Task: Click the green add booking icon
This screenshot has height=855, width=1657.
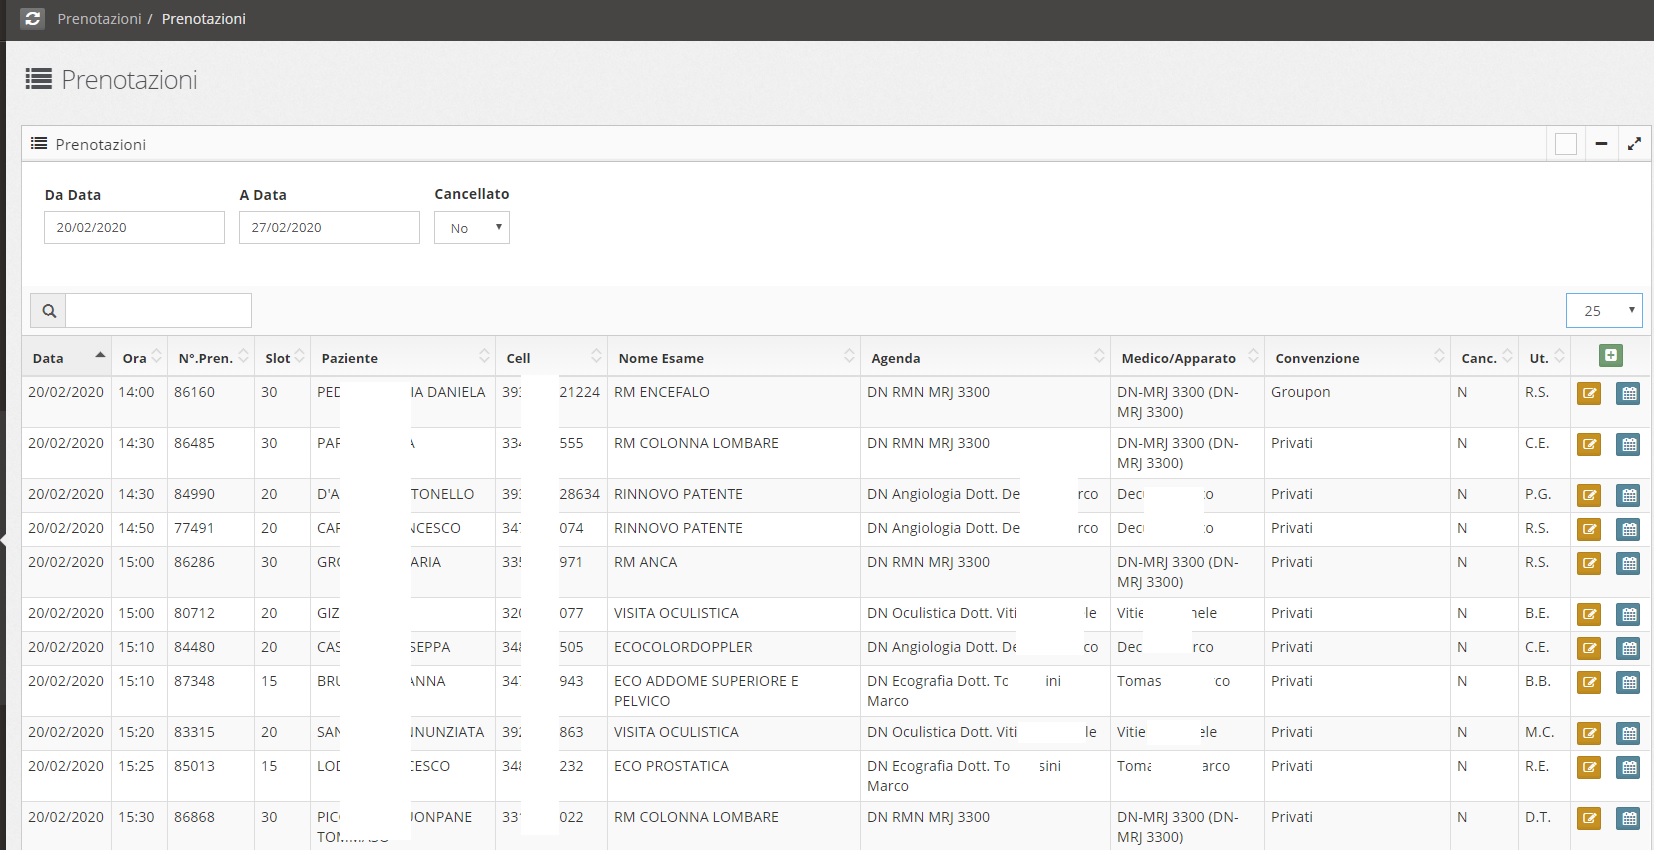Action: pyautogui.click(x=1610, y=356)
